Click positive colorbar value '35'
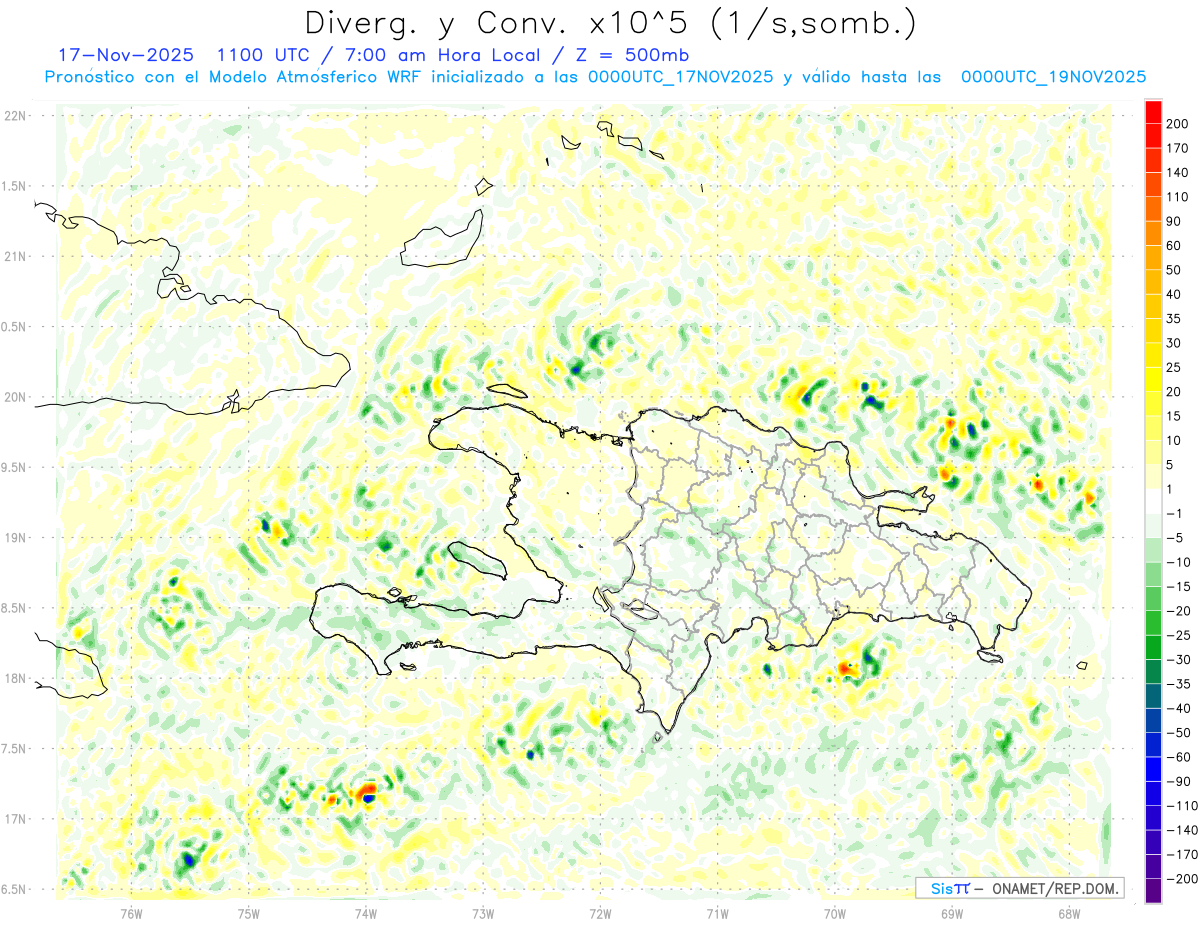The image size is (1200, 927). click(x=1175, y=318)
